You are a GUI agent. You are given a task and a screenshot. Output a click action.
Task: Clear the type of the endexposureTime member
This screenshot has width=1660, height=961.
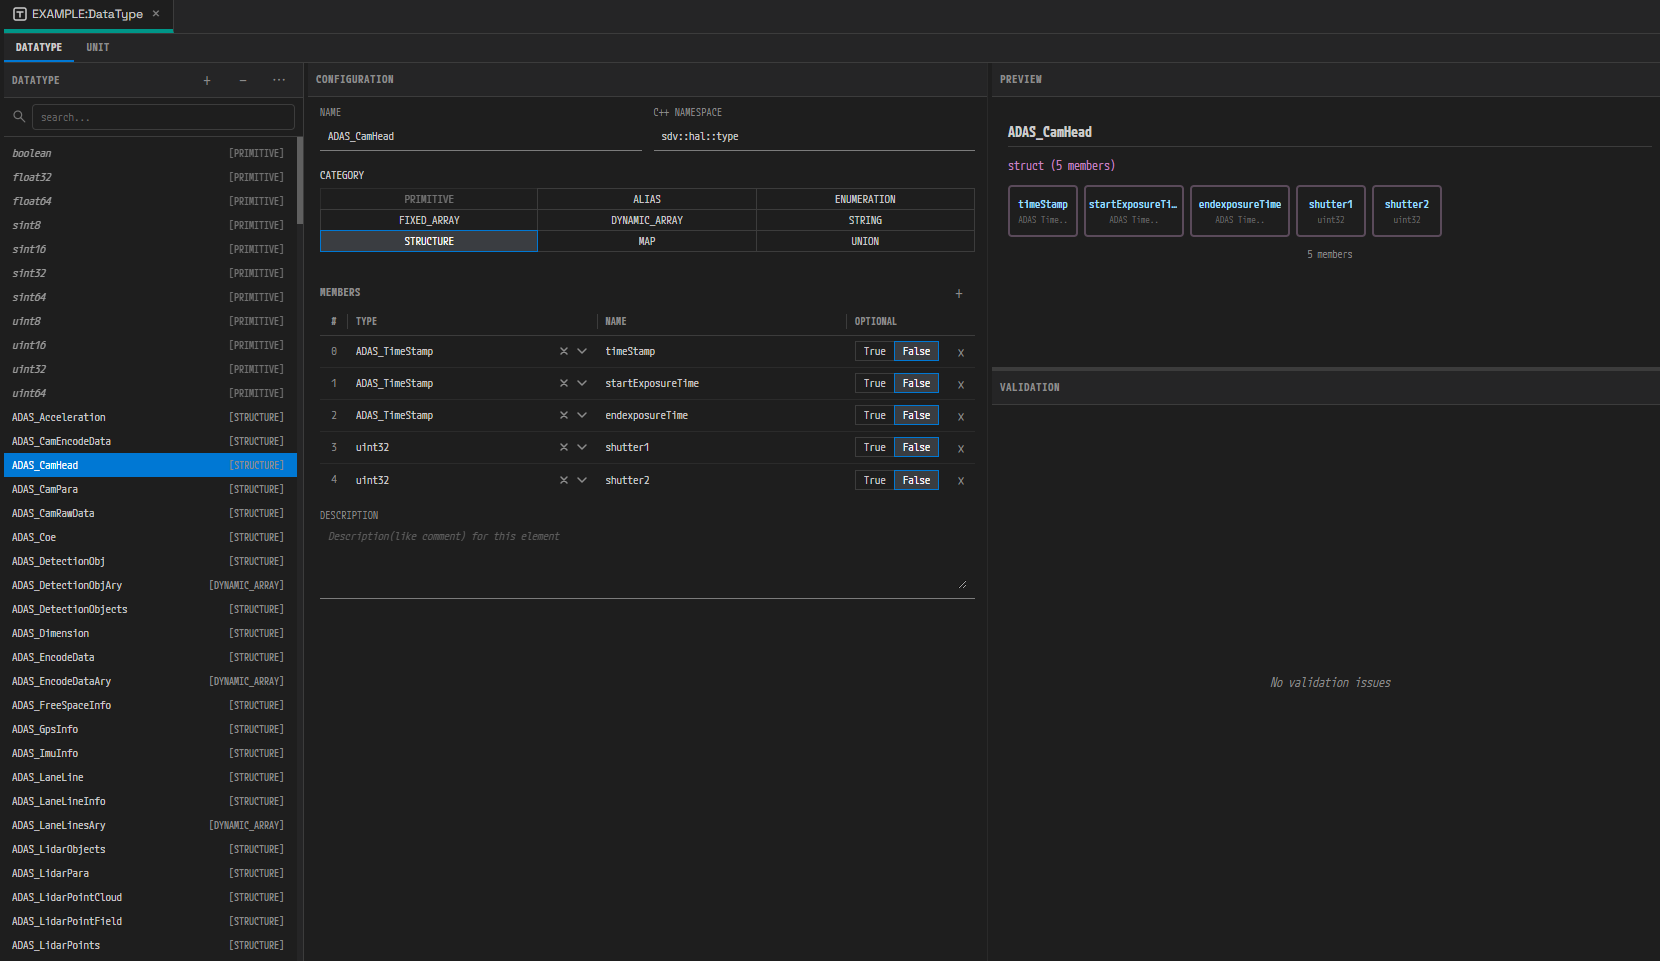[x=564, y=415]
